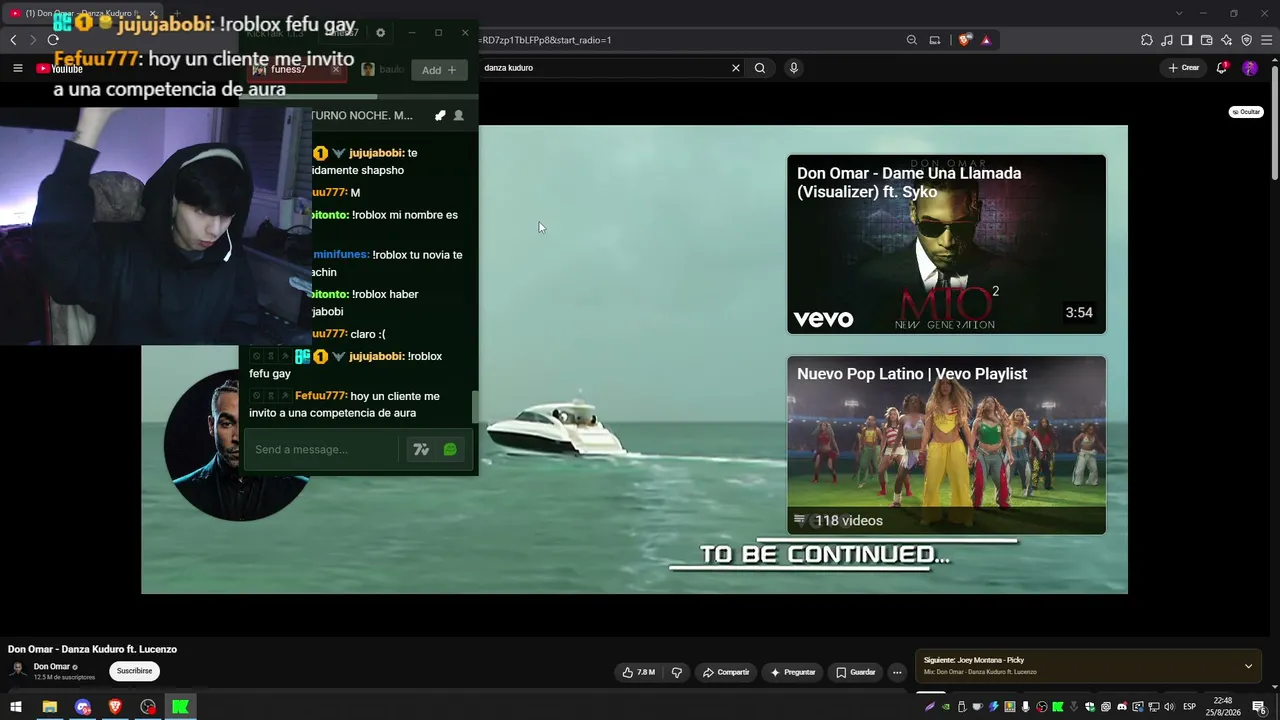Focus the YouTube search field
Image resolution: width=1280 pixels, height=720 pixels.
point(604,68)
